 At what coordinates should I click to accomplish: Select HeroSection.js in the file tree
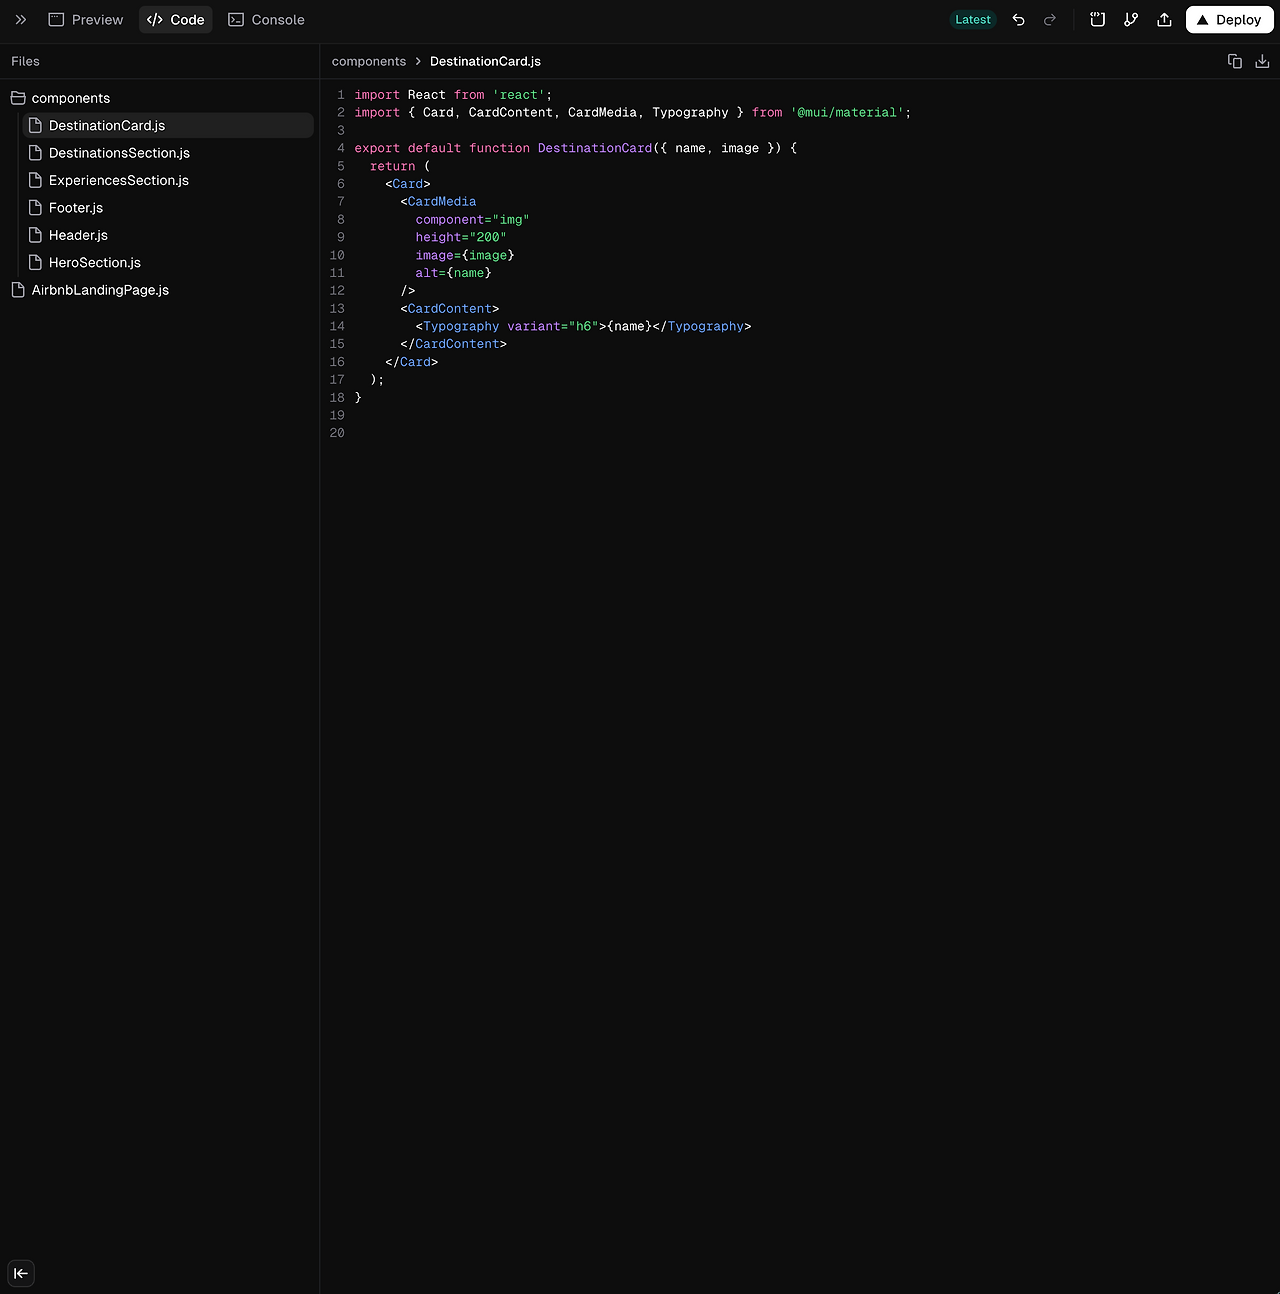coord(95,262)
